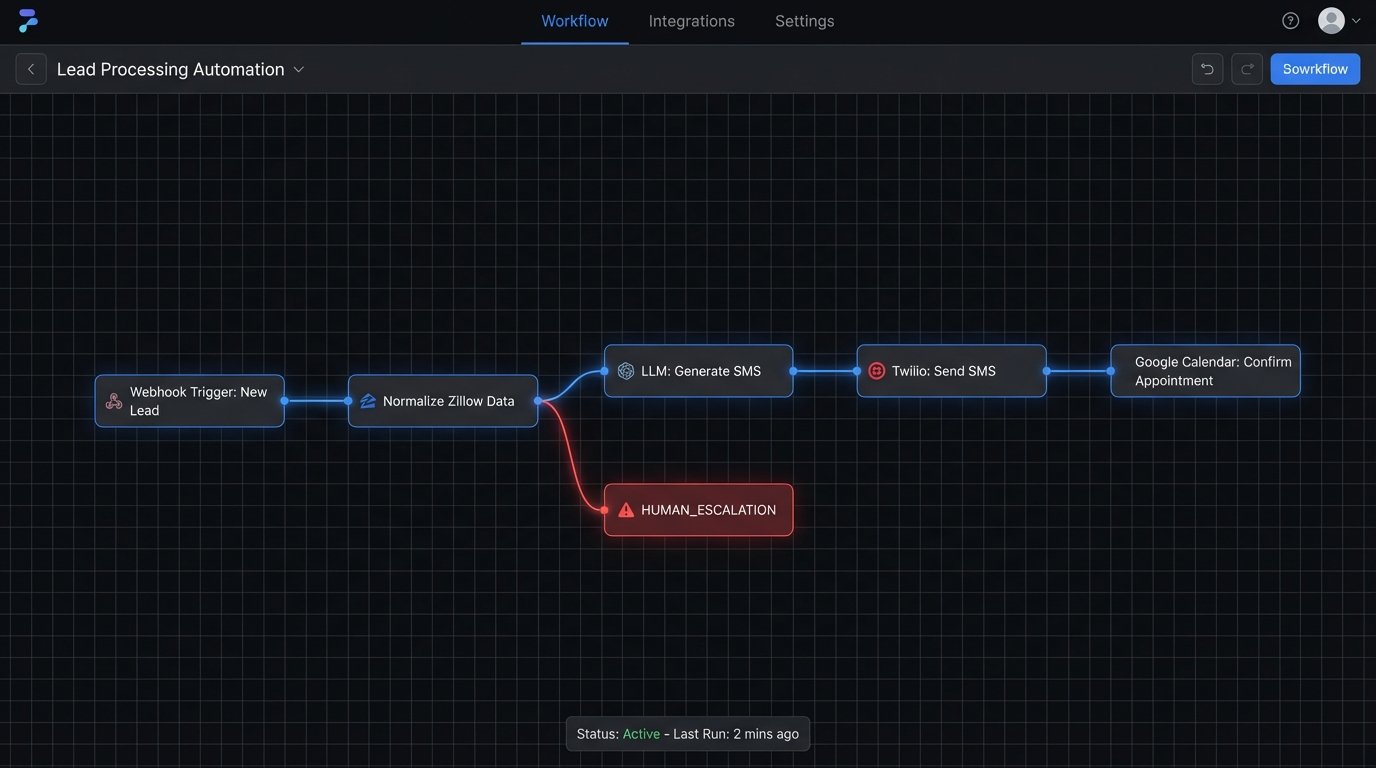Click the HUMAN_ESCALATION warning triangle icon
1376x768 pixels.
[x=624, y=509]
